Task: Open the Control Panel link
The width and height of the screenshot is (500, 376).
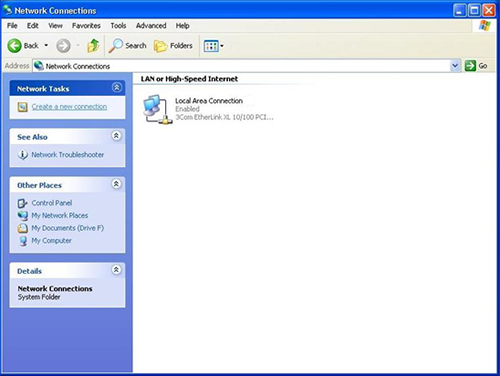Action: point(52,203)
